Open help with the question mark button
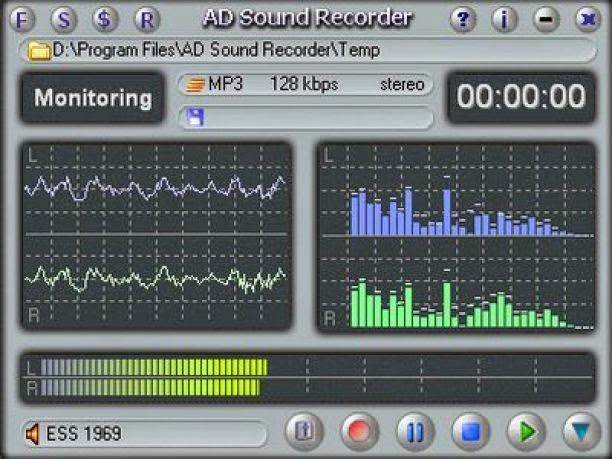 (461, 18)
